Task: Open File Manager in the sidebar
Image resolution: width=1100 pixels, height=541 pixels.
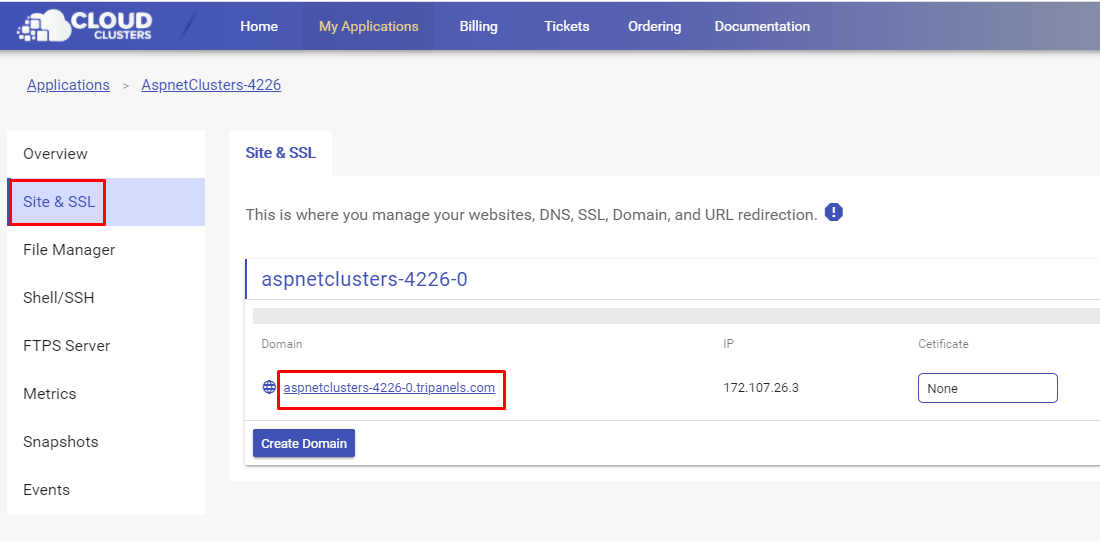Action: 69,250
